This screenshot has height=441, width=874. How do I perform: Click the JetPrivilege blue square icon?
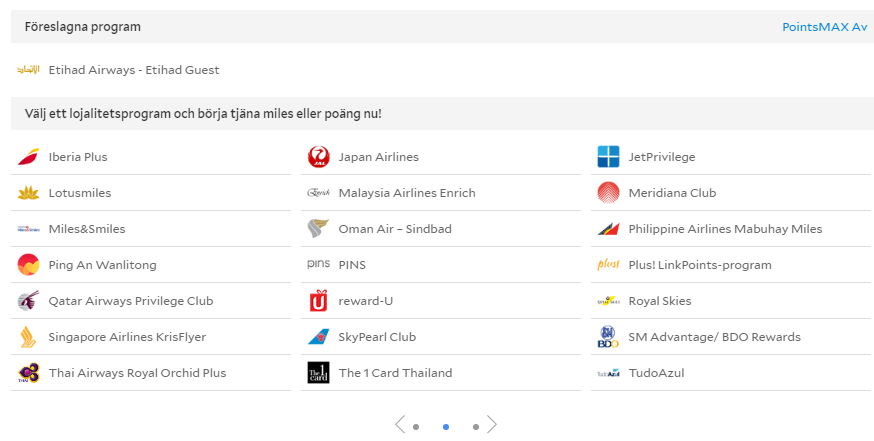click(608, 157)
